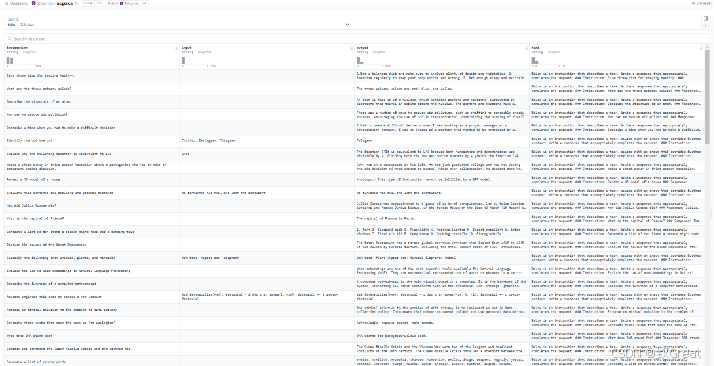Viewport: 714px width, 366px height.
Task: Select the 'Identify the odd one out' row
Action: point(355,141)
